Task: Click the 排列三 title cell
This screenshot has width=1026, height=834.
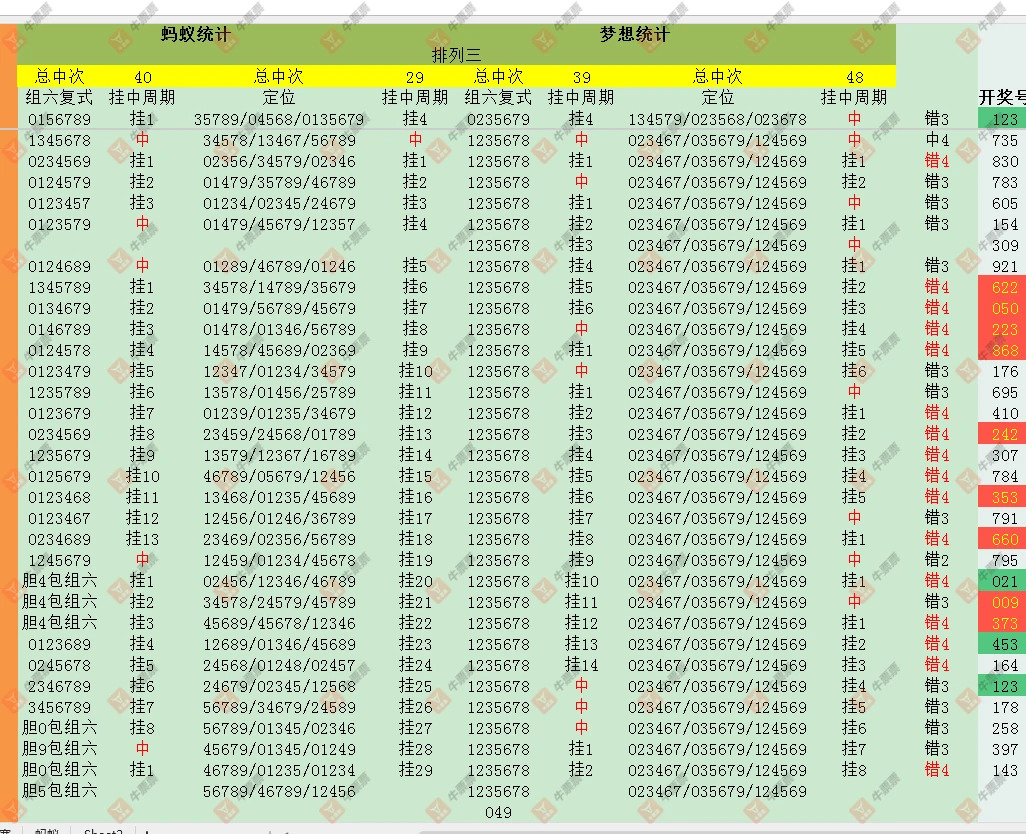Action: point(456,55)
